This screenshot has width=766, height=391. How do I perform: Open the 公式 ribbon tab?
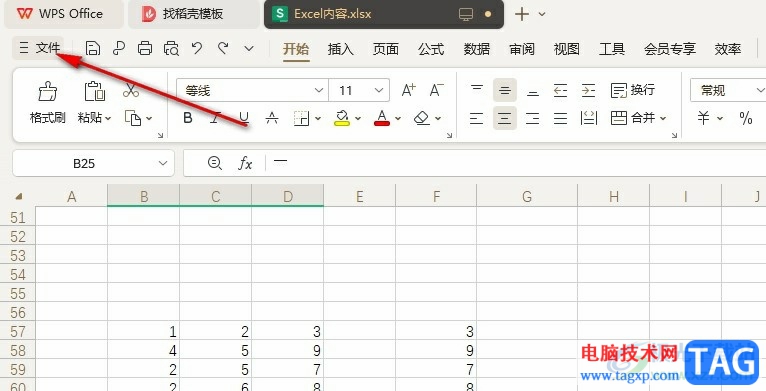click(x=431, y=49)
